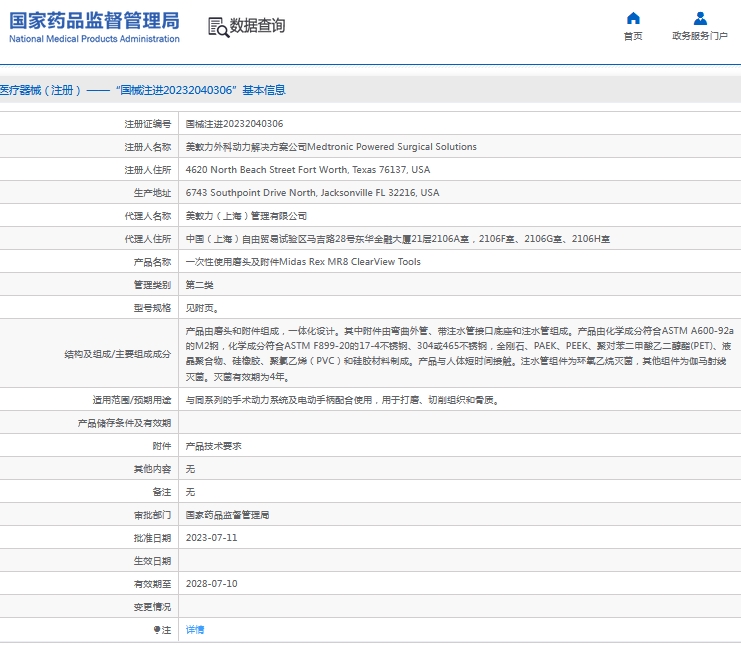
Task: Click the 有效期至 row label
Action: pyautogui.click(x=152, y=584)
